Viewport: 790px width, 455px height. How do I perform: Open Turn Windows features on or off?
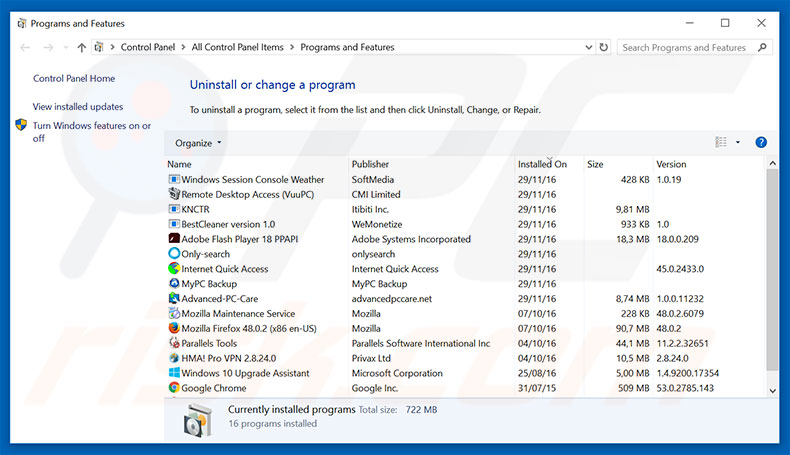(92, 132)
